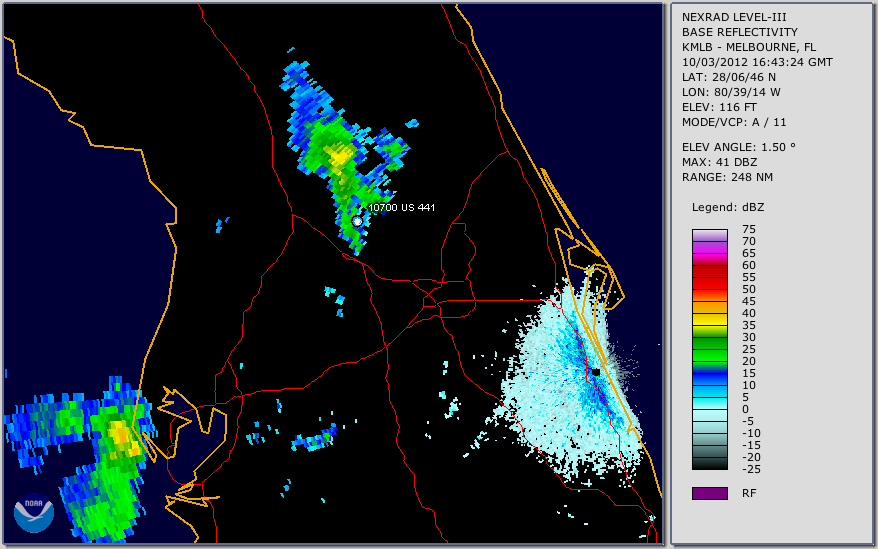Click the LON: 80/39/14 W text
878x549 pixels.
point(731,92)
